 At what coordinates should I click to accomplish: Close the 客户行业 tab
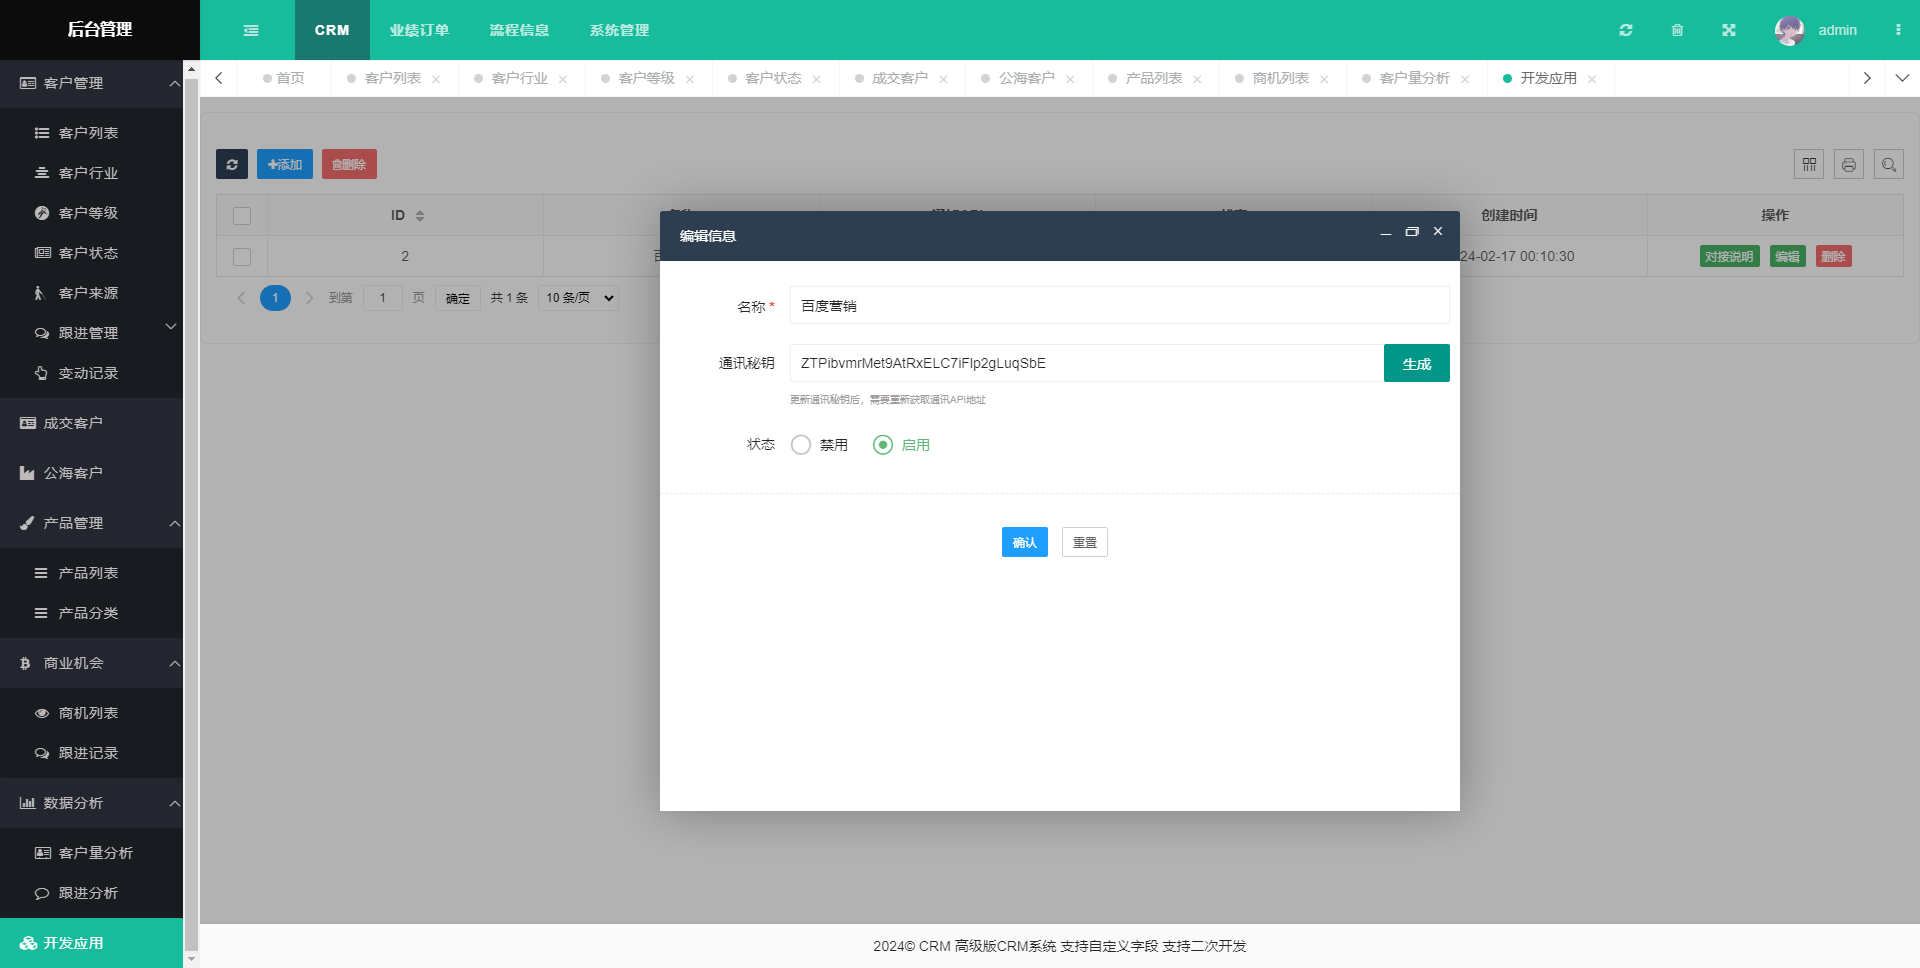pos(563,79)
